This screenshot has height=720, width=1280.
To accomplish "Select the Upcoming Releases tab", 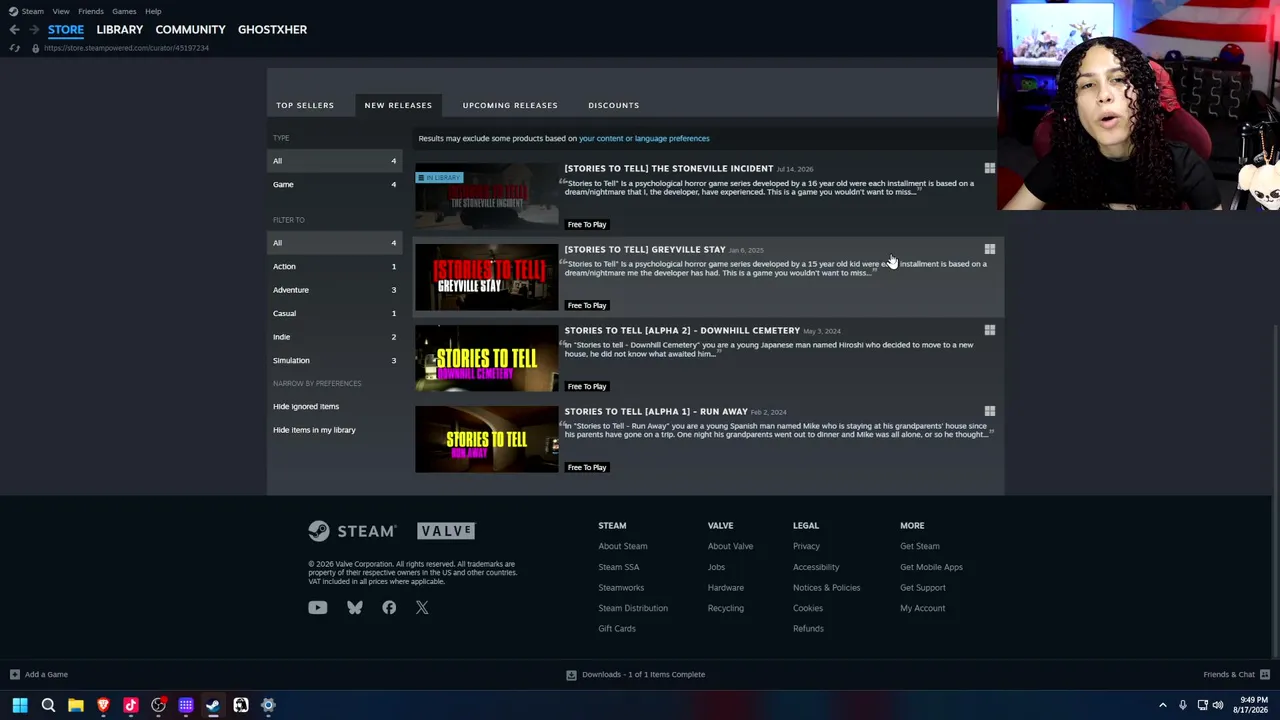I will [510, 105].
